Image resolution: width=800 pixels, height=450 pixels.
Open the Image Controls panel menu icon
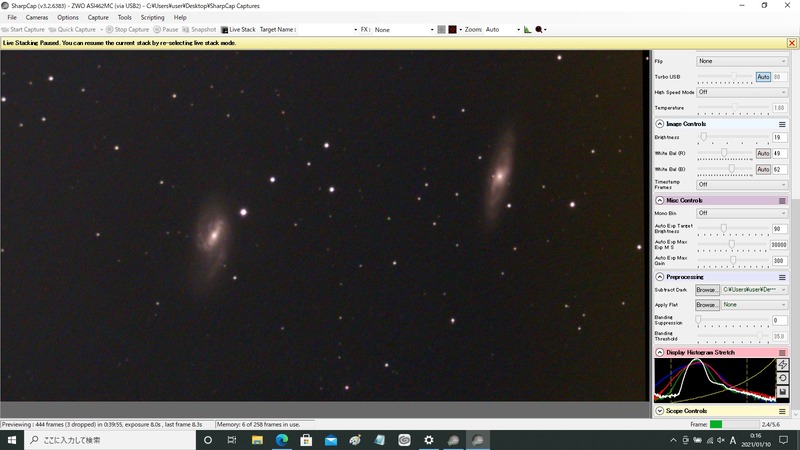coord(782,124)
